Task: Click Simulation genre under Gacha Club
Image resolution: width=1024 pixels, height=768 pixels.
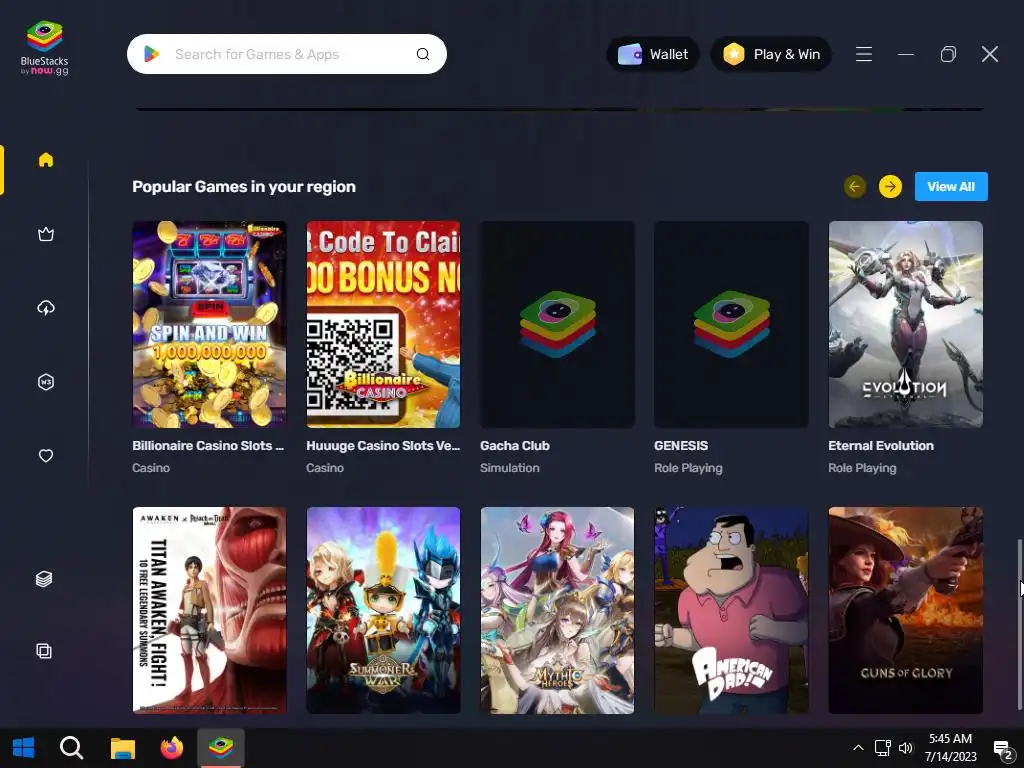Action: (509, 468)
